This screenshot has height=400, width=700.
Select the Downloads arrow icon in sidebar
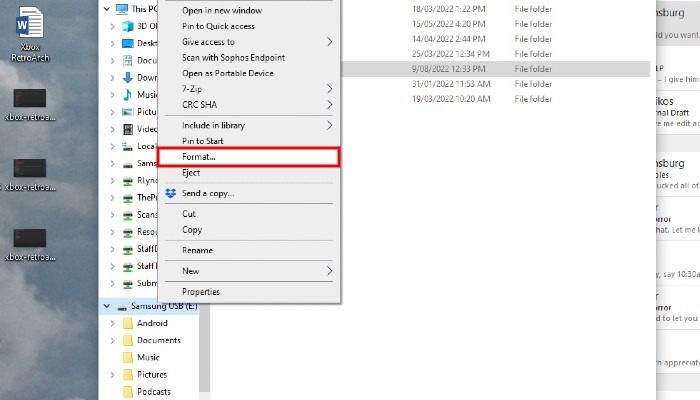click(x=127, y=77)
